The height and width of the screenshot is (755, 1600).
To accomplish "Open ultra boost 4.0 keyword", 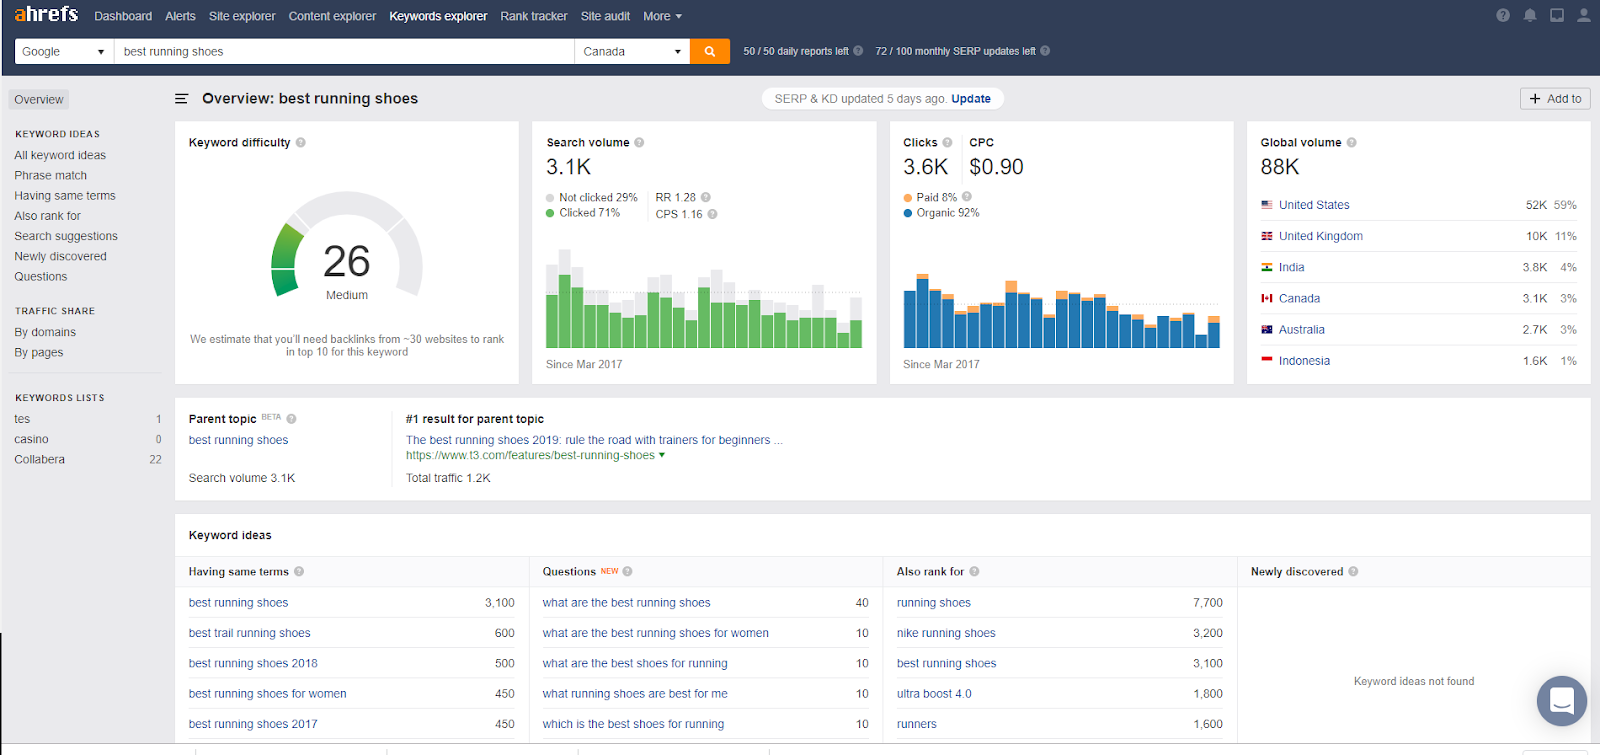I will (x=934, y=694).
